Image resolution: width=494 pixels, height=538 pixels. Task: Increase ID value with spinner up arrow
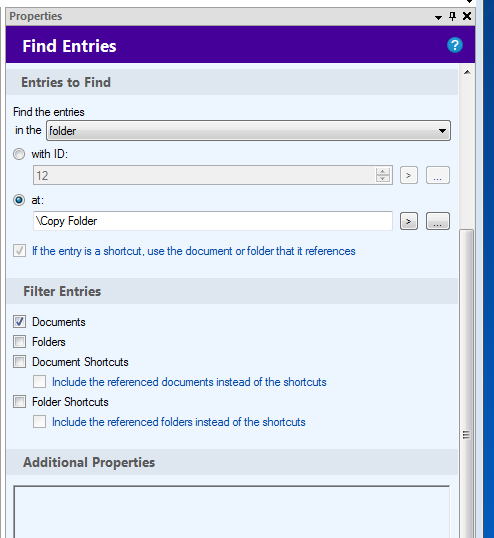click(383, 171)
